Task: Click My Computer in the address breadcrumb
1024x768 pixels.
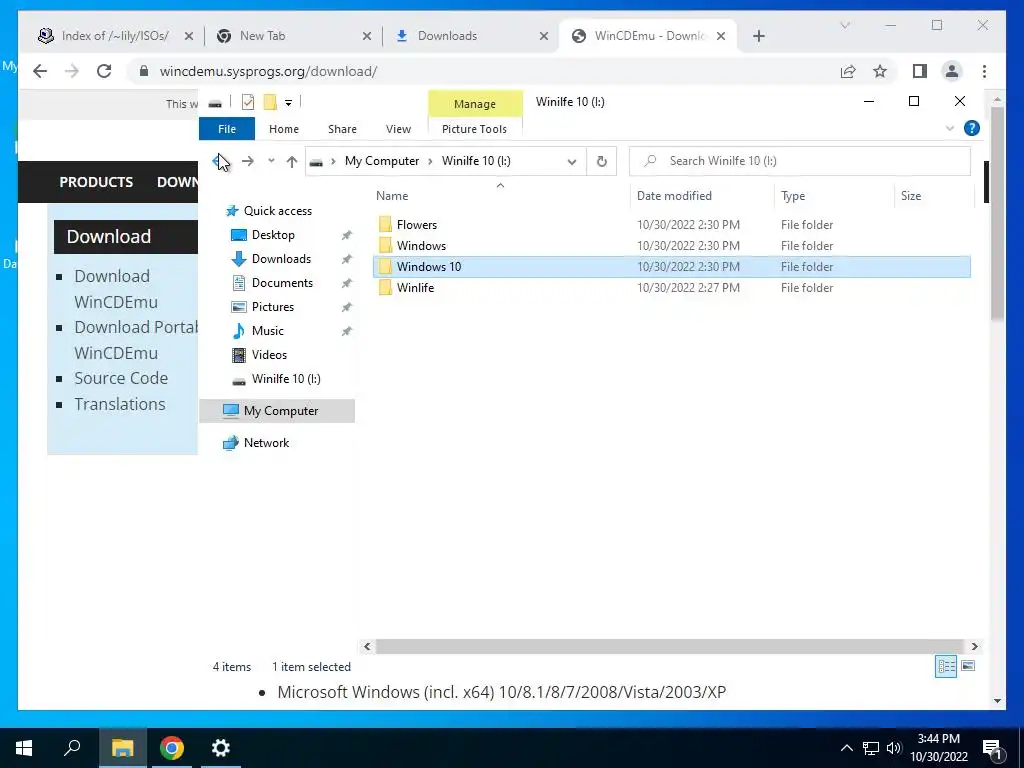Action: [382, 161]
